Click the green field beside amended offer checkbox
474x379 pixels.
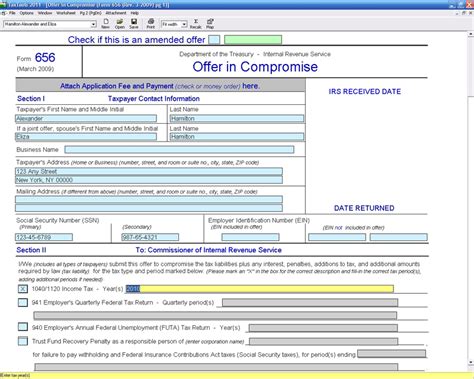tap(253, 40)
